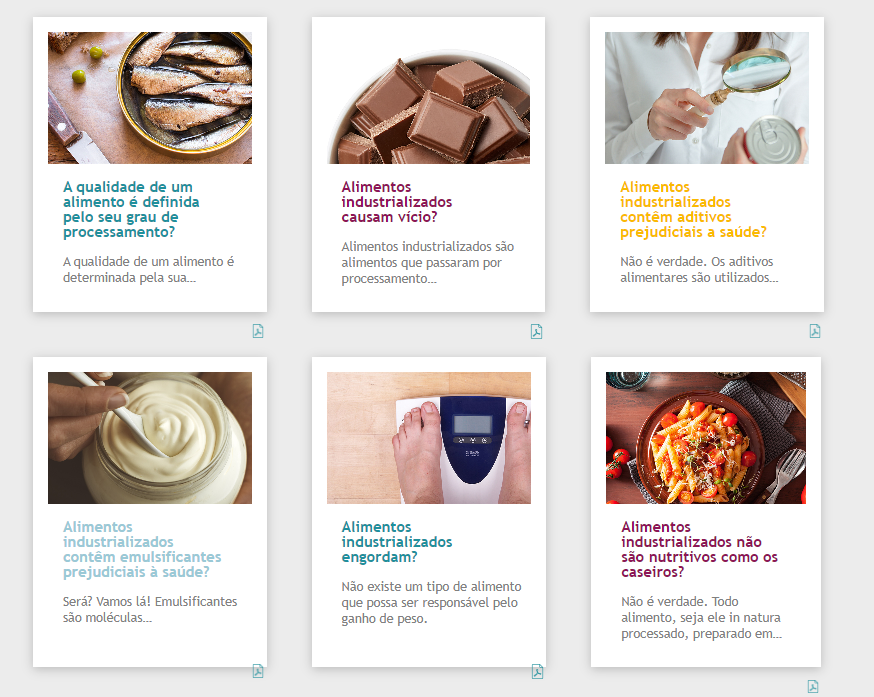Open 'contêm emulsificantes prejudiciais à saúde?' title
874x697 pixels.
(142, 549)
